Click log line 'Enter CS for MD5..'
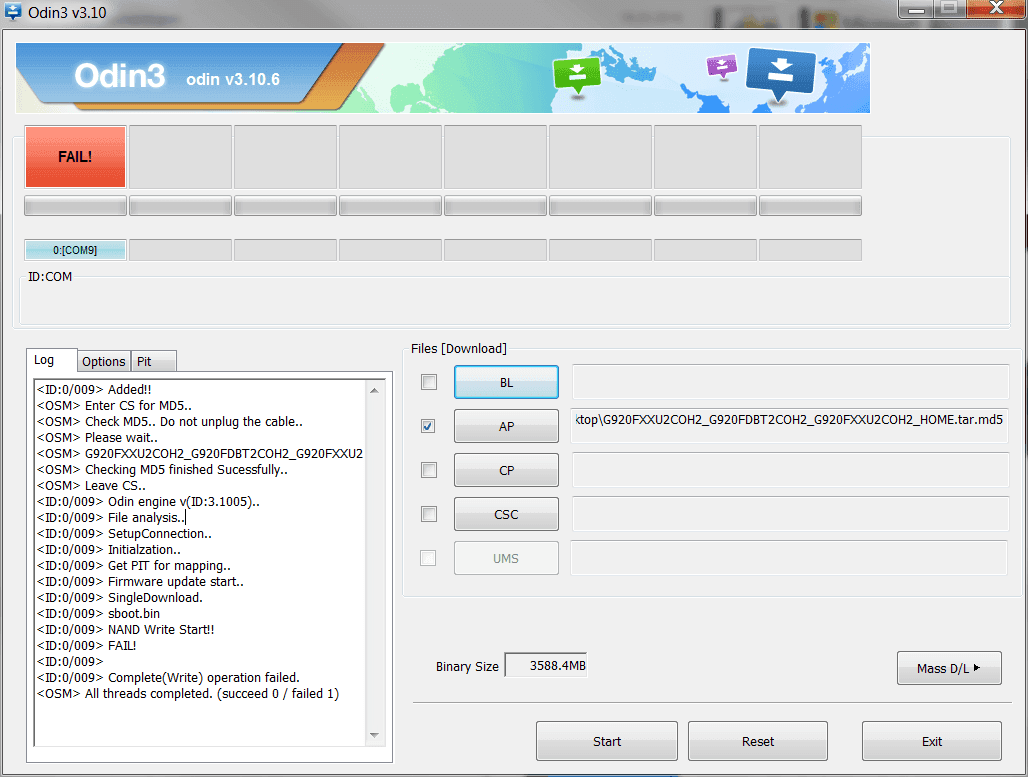 point(114,406)
